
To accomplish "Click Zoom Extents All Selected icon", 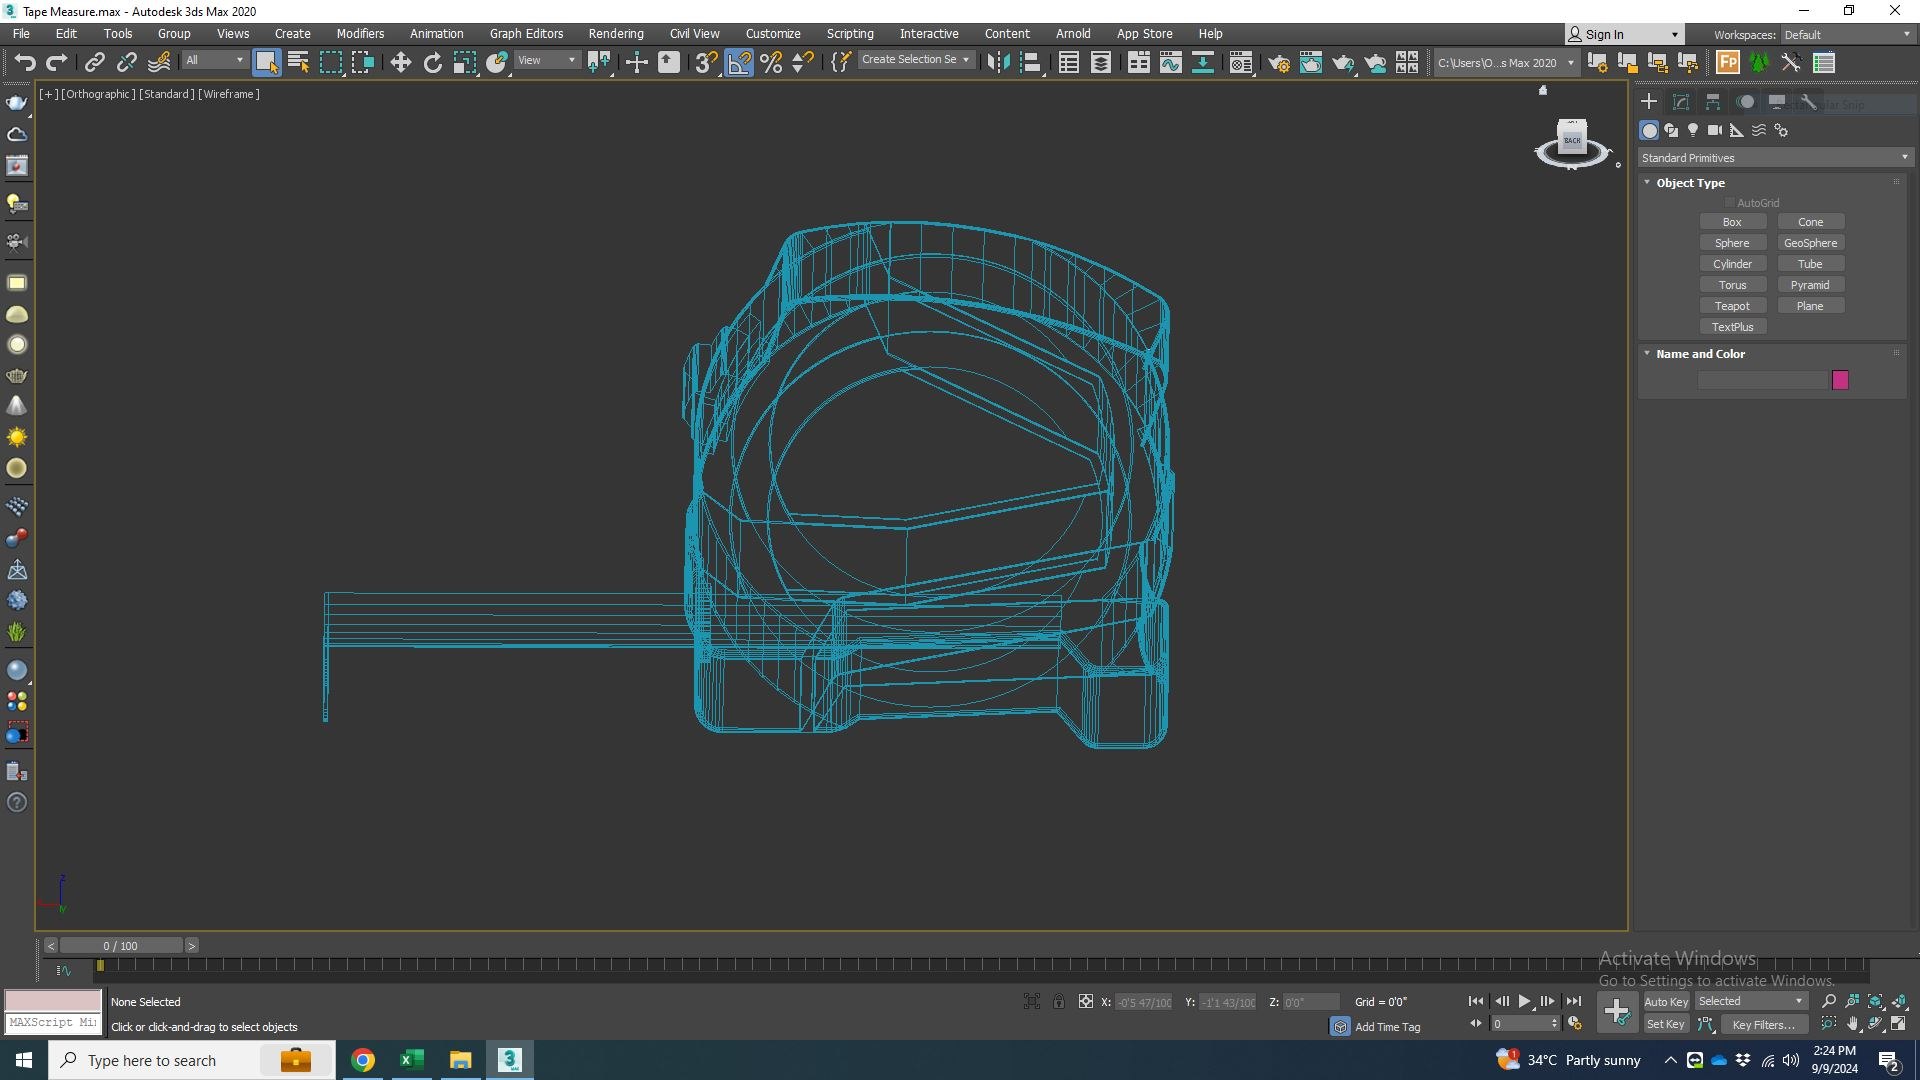I will pyautogui.click(x=1899, y=1001).
